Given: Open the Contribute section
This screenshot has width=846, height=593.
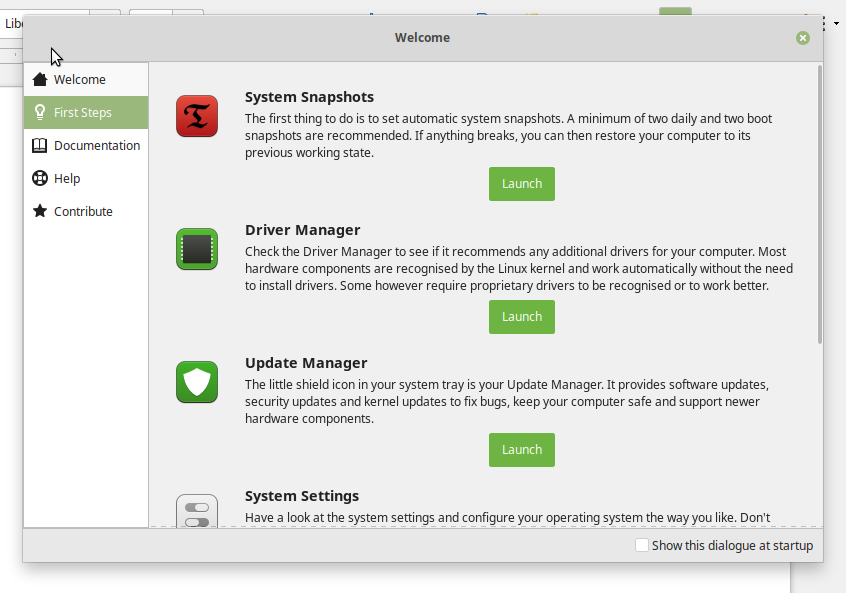Looking at the screenshot, I should [86, 212].
